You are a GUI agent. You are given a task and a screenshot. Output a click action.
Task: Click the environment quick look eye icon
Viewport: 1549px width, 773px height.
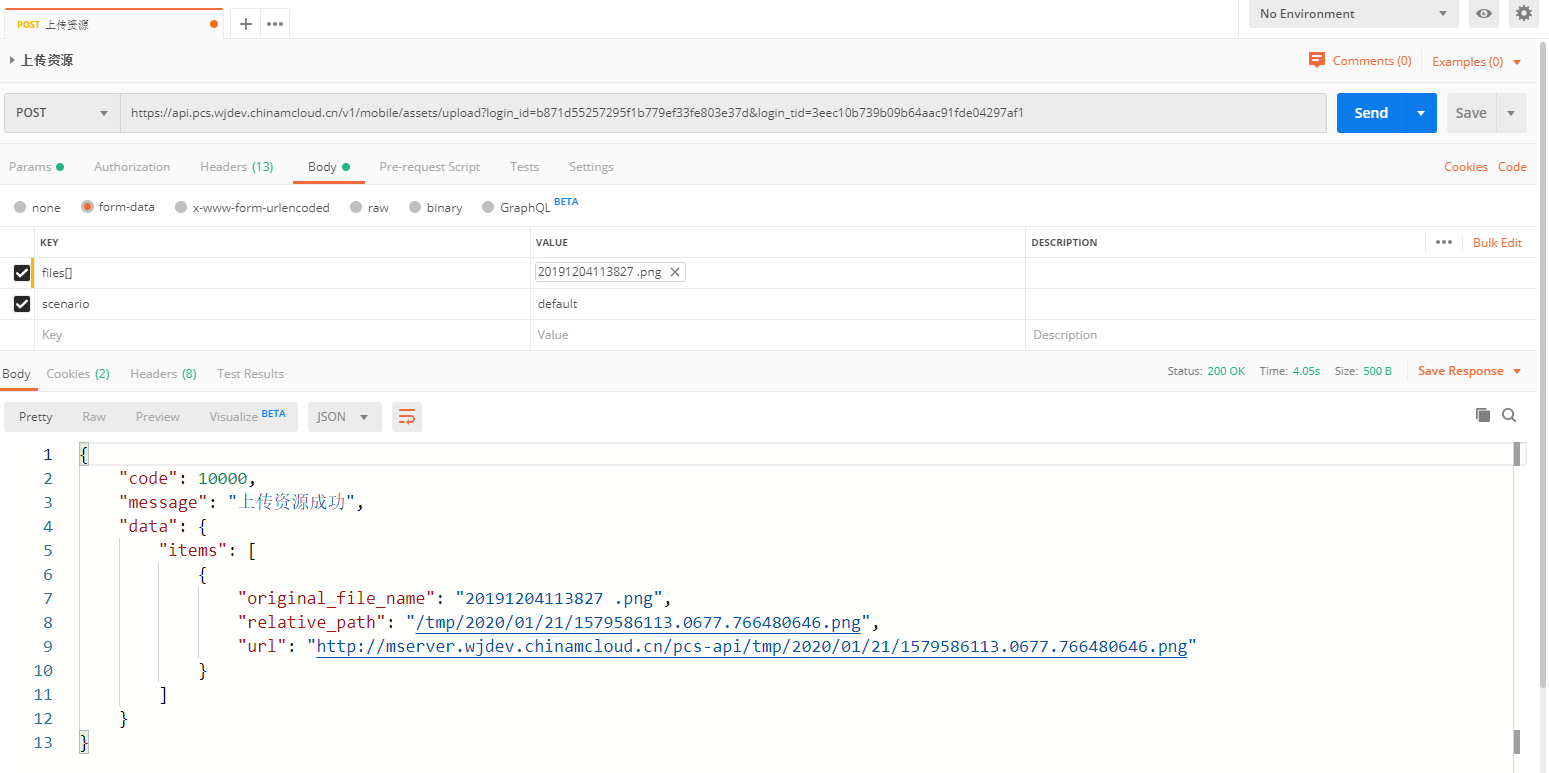click(x=1484, y=14)
